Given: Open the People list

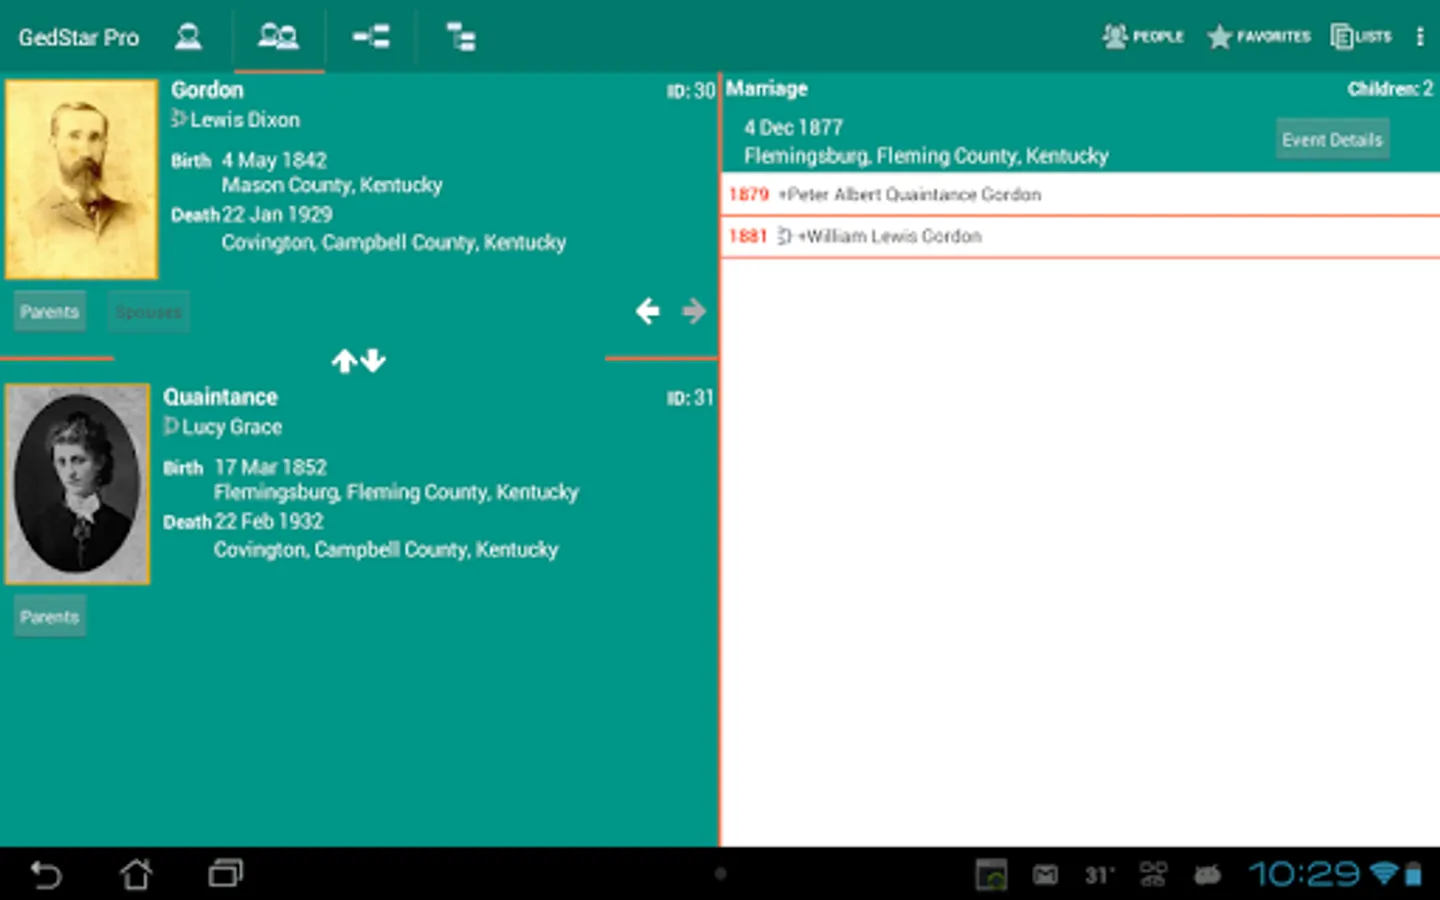Looking at the screenshot, I should [x=1143, y=37].
